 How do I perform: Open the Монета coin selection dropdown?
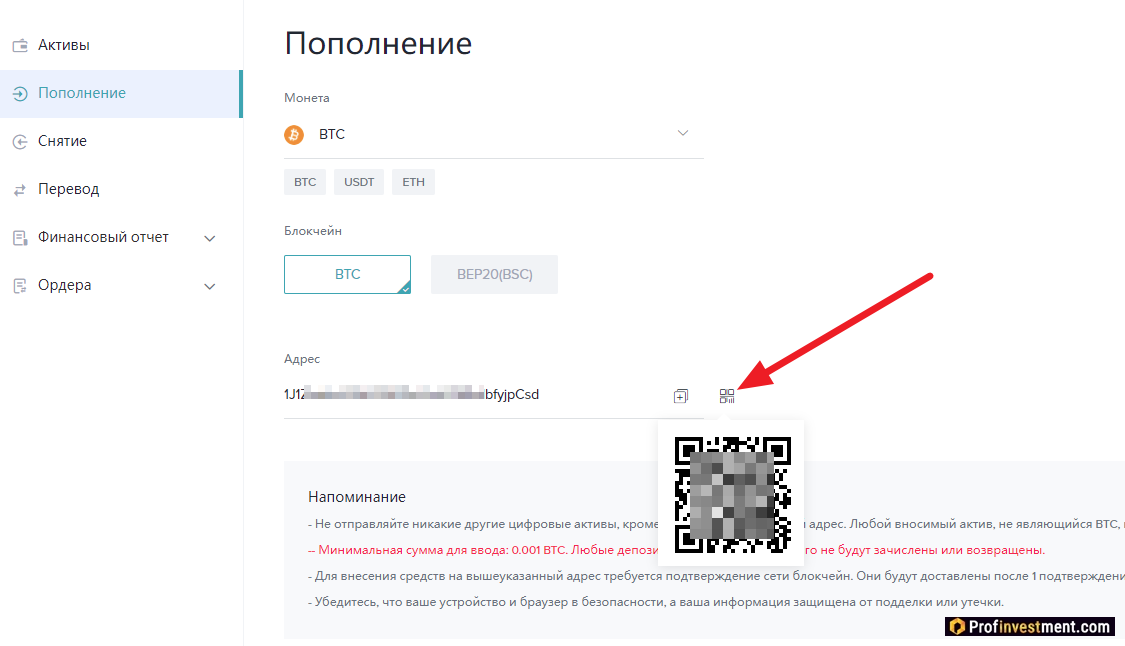tap(494, 134)
